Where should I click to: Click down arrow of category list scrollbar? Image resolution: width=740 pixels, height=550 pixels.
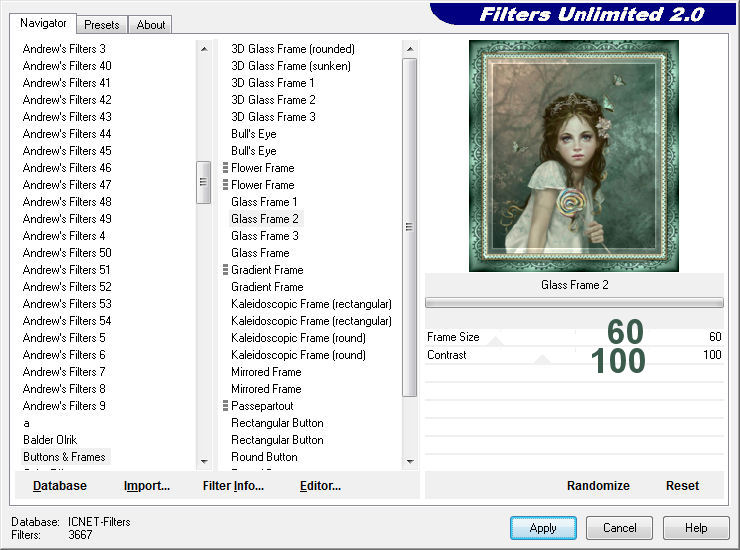coord(204,461)
